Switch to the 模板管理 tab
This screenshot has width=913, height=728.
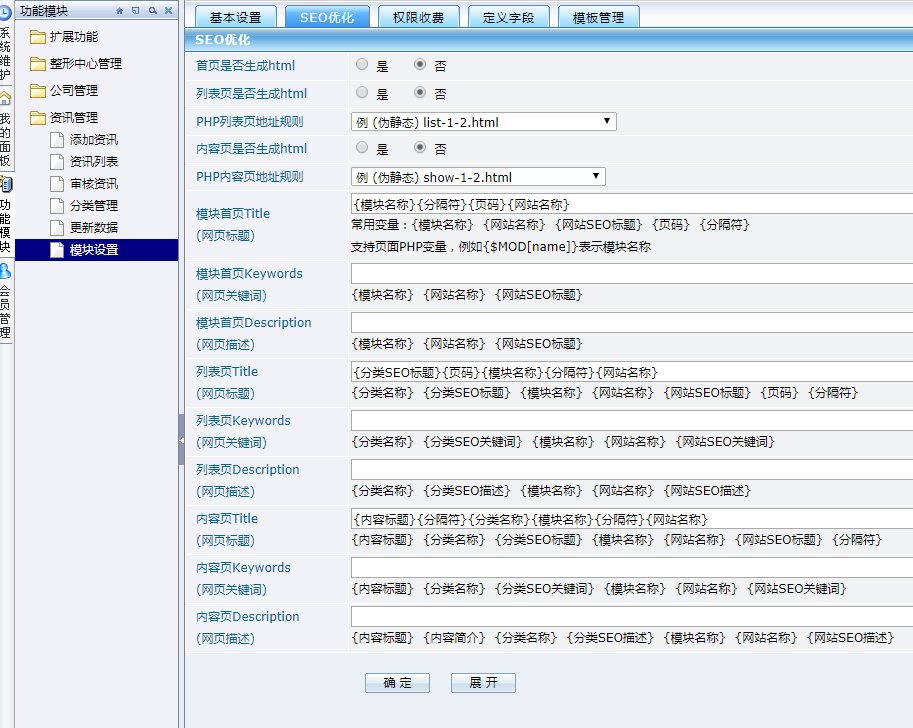598,18
